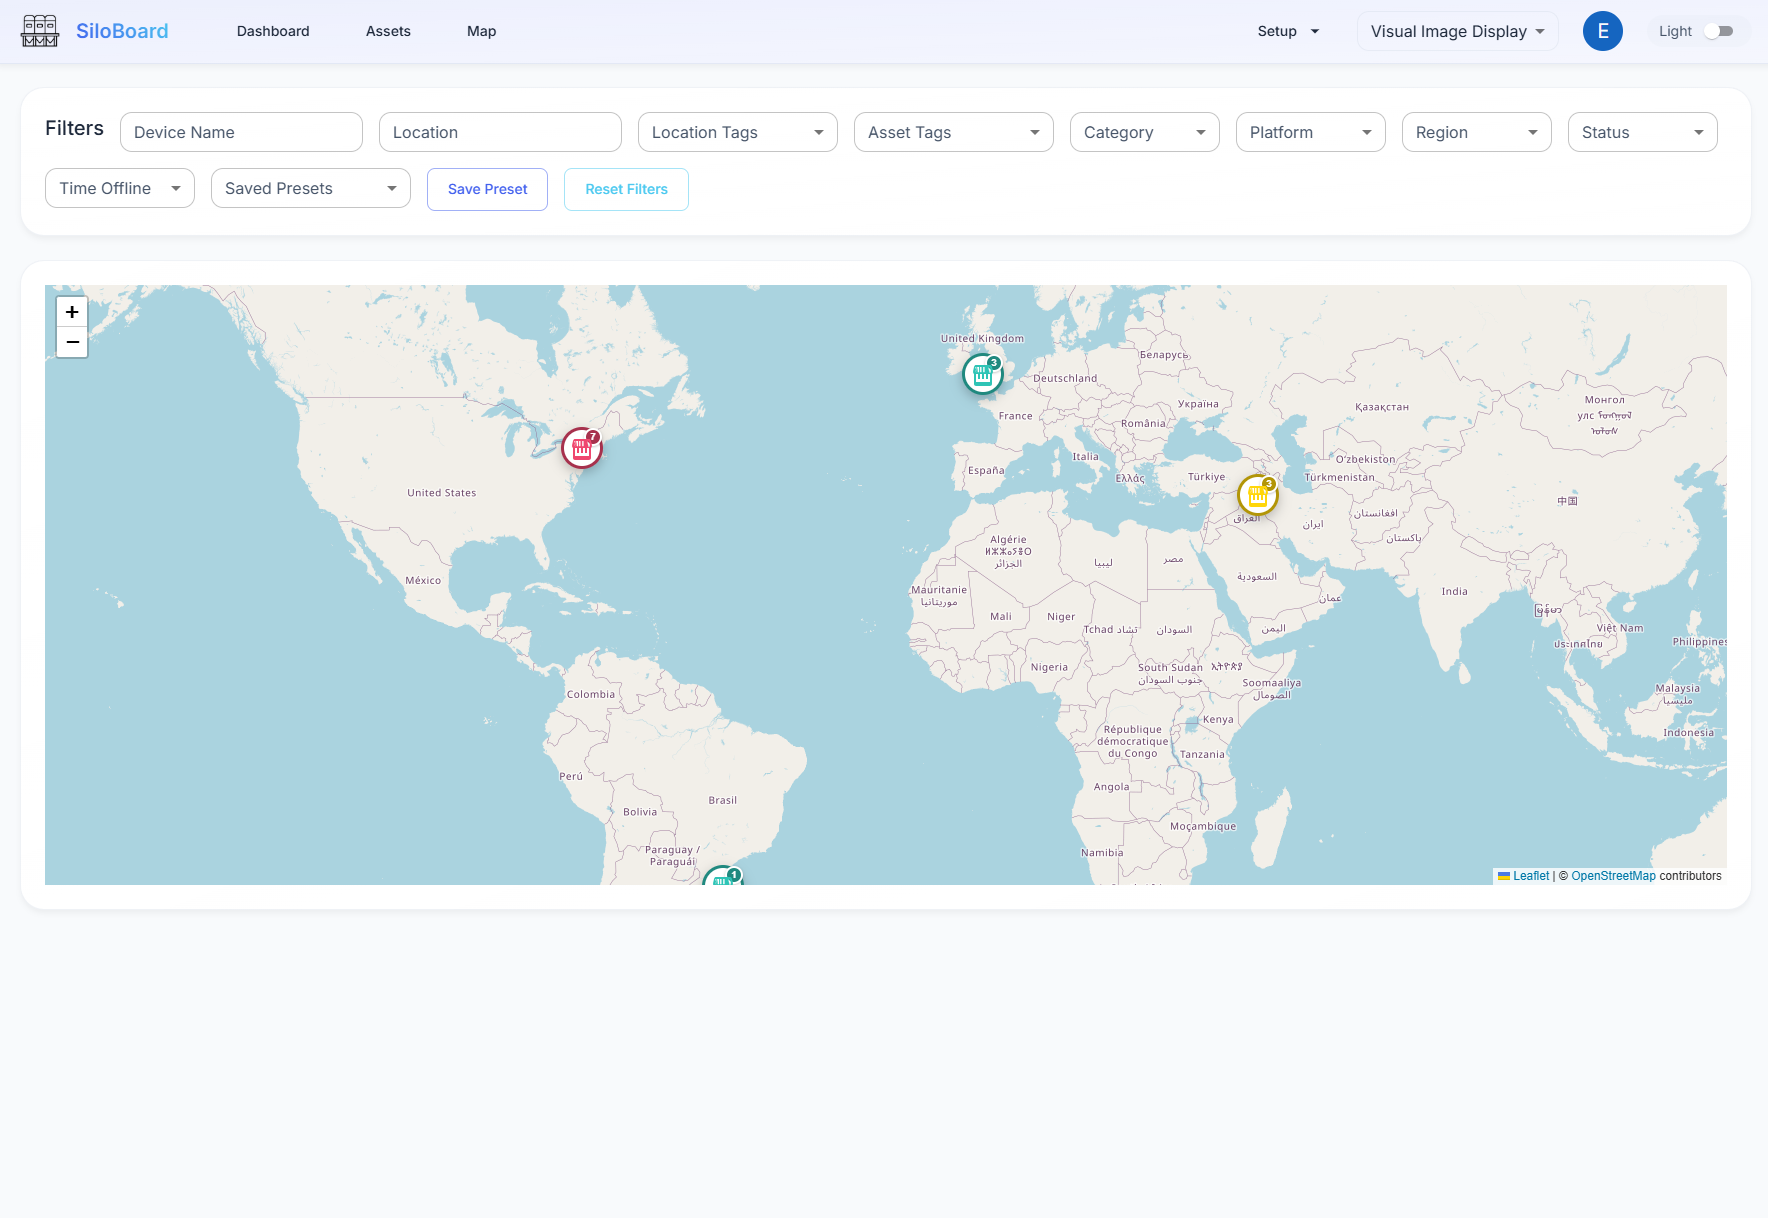Expand the Asset Tags dropdown
This screenshot has width=1768, height=1218.
[954, 132]
